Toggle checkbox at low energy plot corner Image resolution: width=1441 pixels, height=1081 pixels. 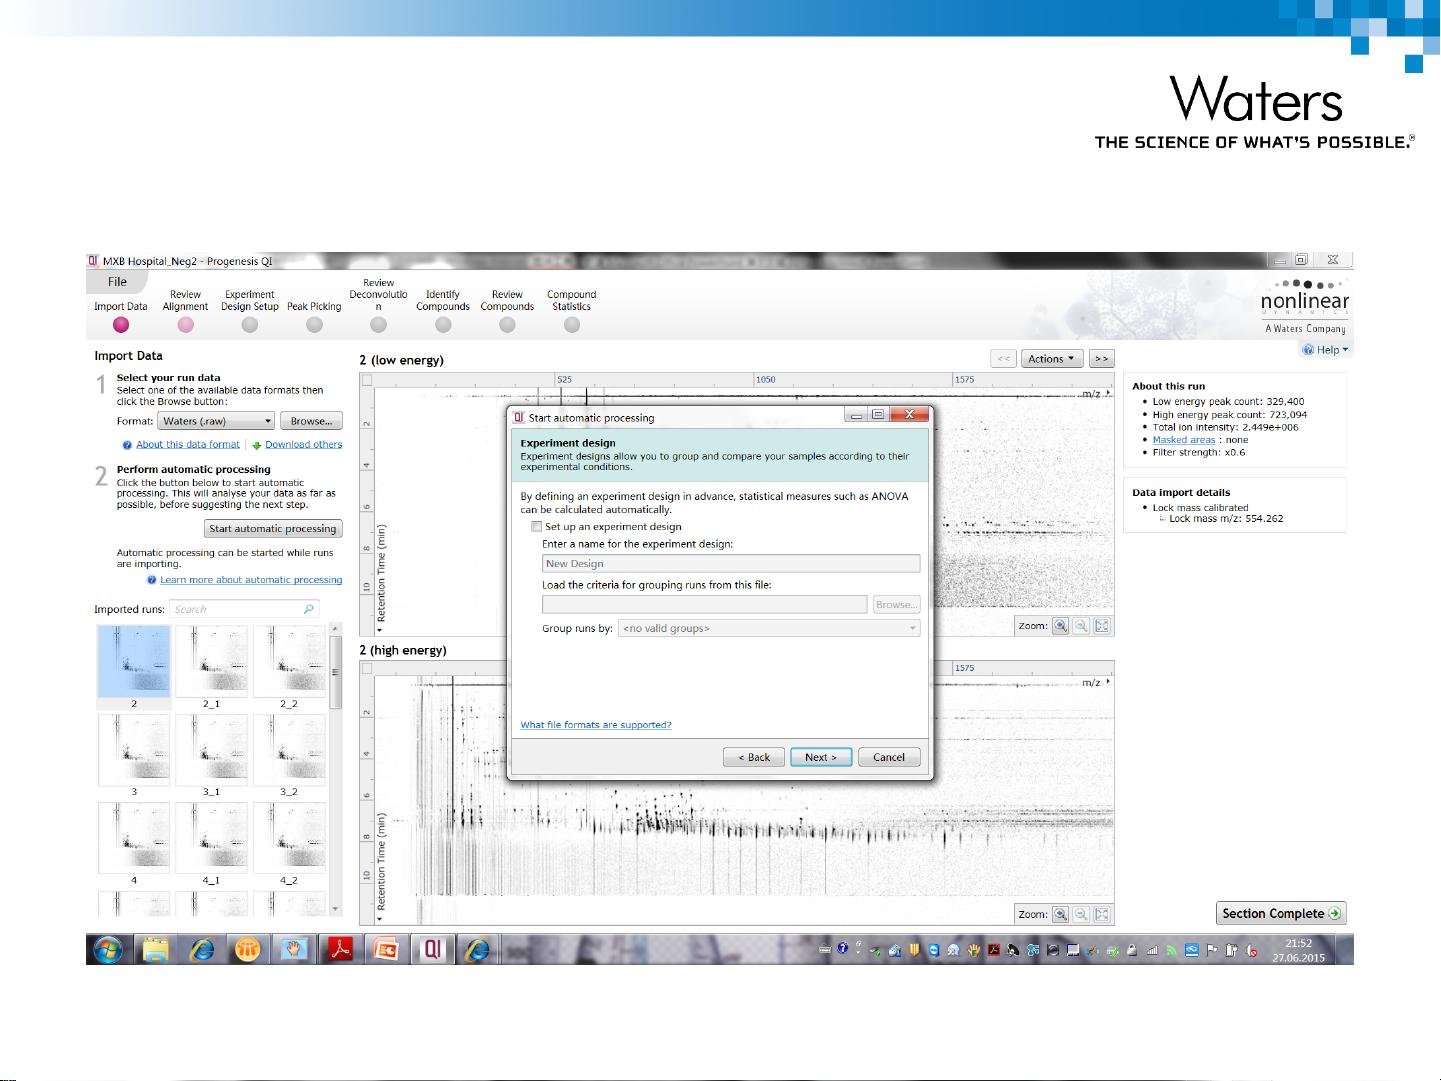(367, 380)
